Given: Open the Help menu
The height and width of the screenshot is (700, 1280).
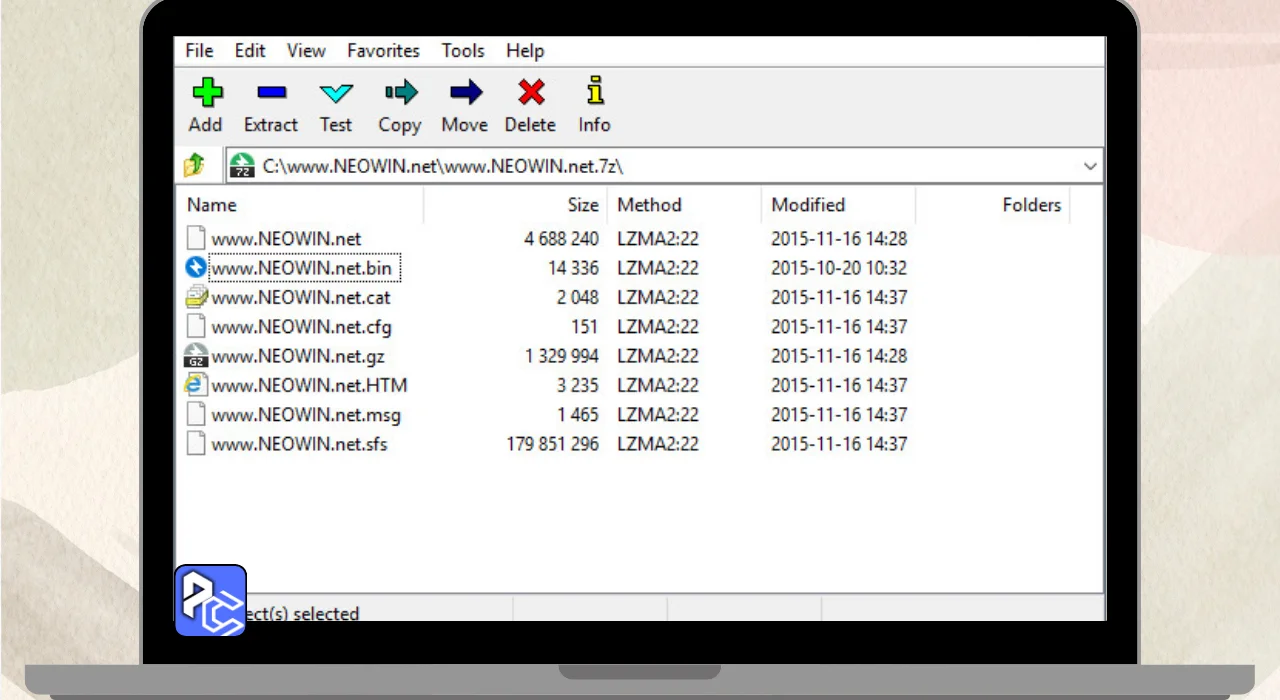Looking at the screenshot, I should (x=525, y=51).
